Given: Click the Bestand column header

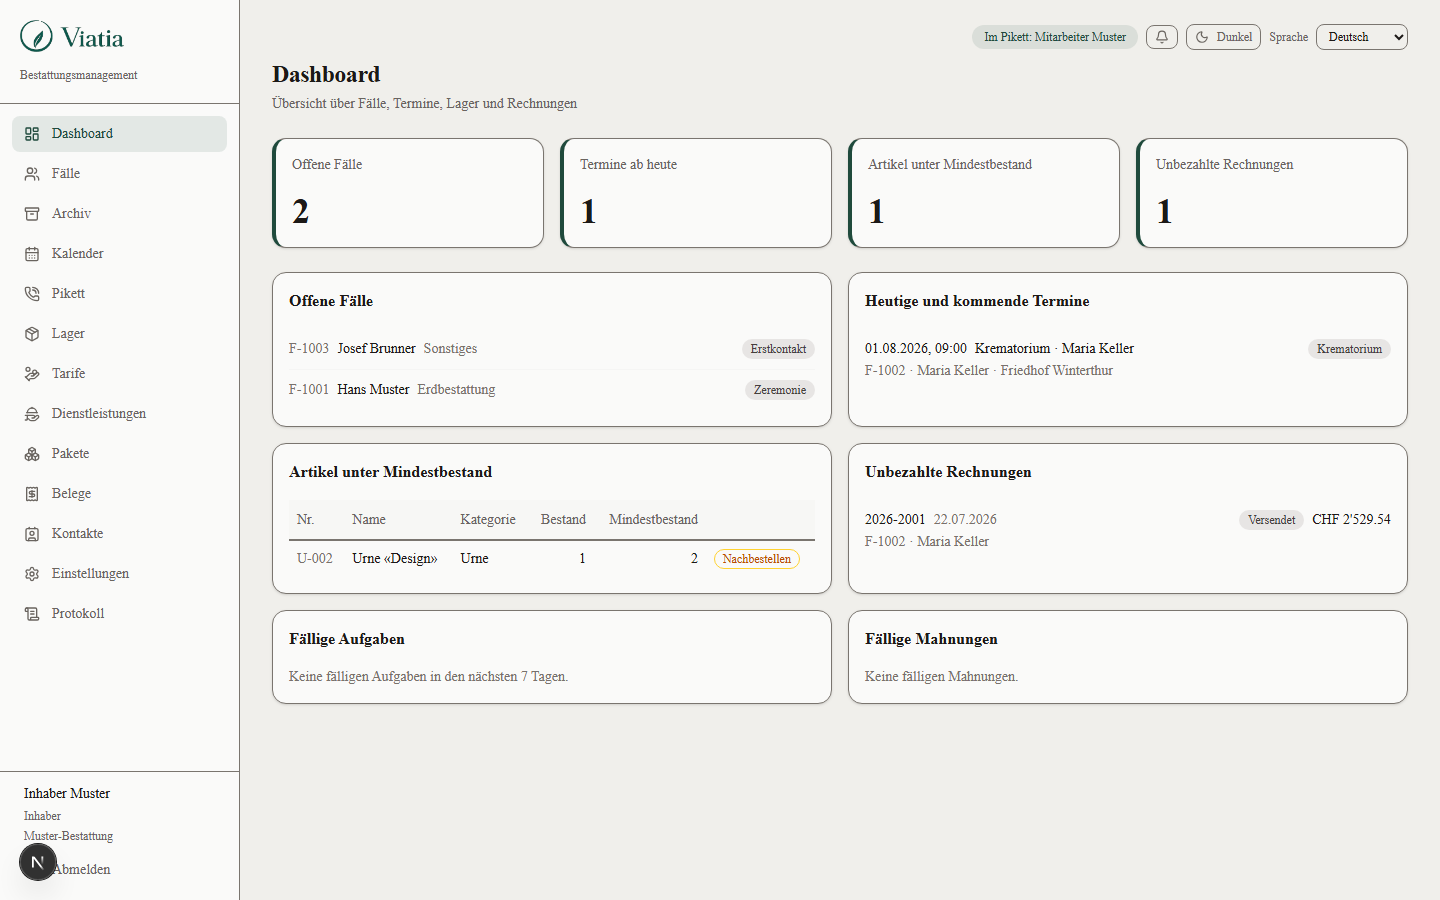Looking at the screenshot, I should click(563, 520).
